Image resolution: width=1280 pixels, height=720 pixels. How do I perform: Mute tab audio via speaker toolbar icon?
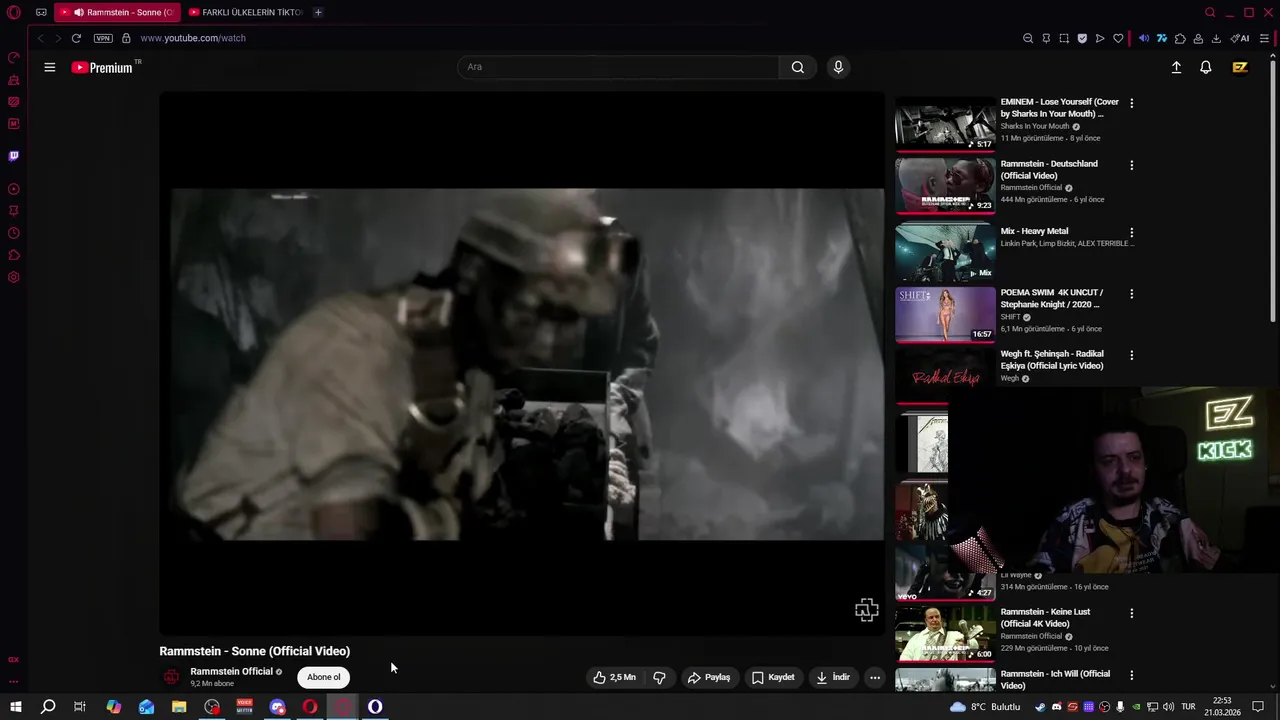click(1144, 38)
